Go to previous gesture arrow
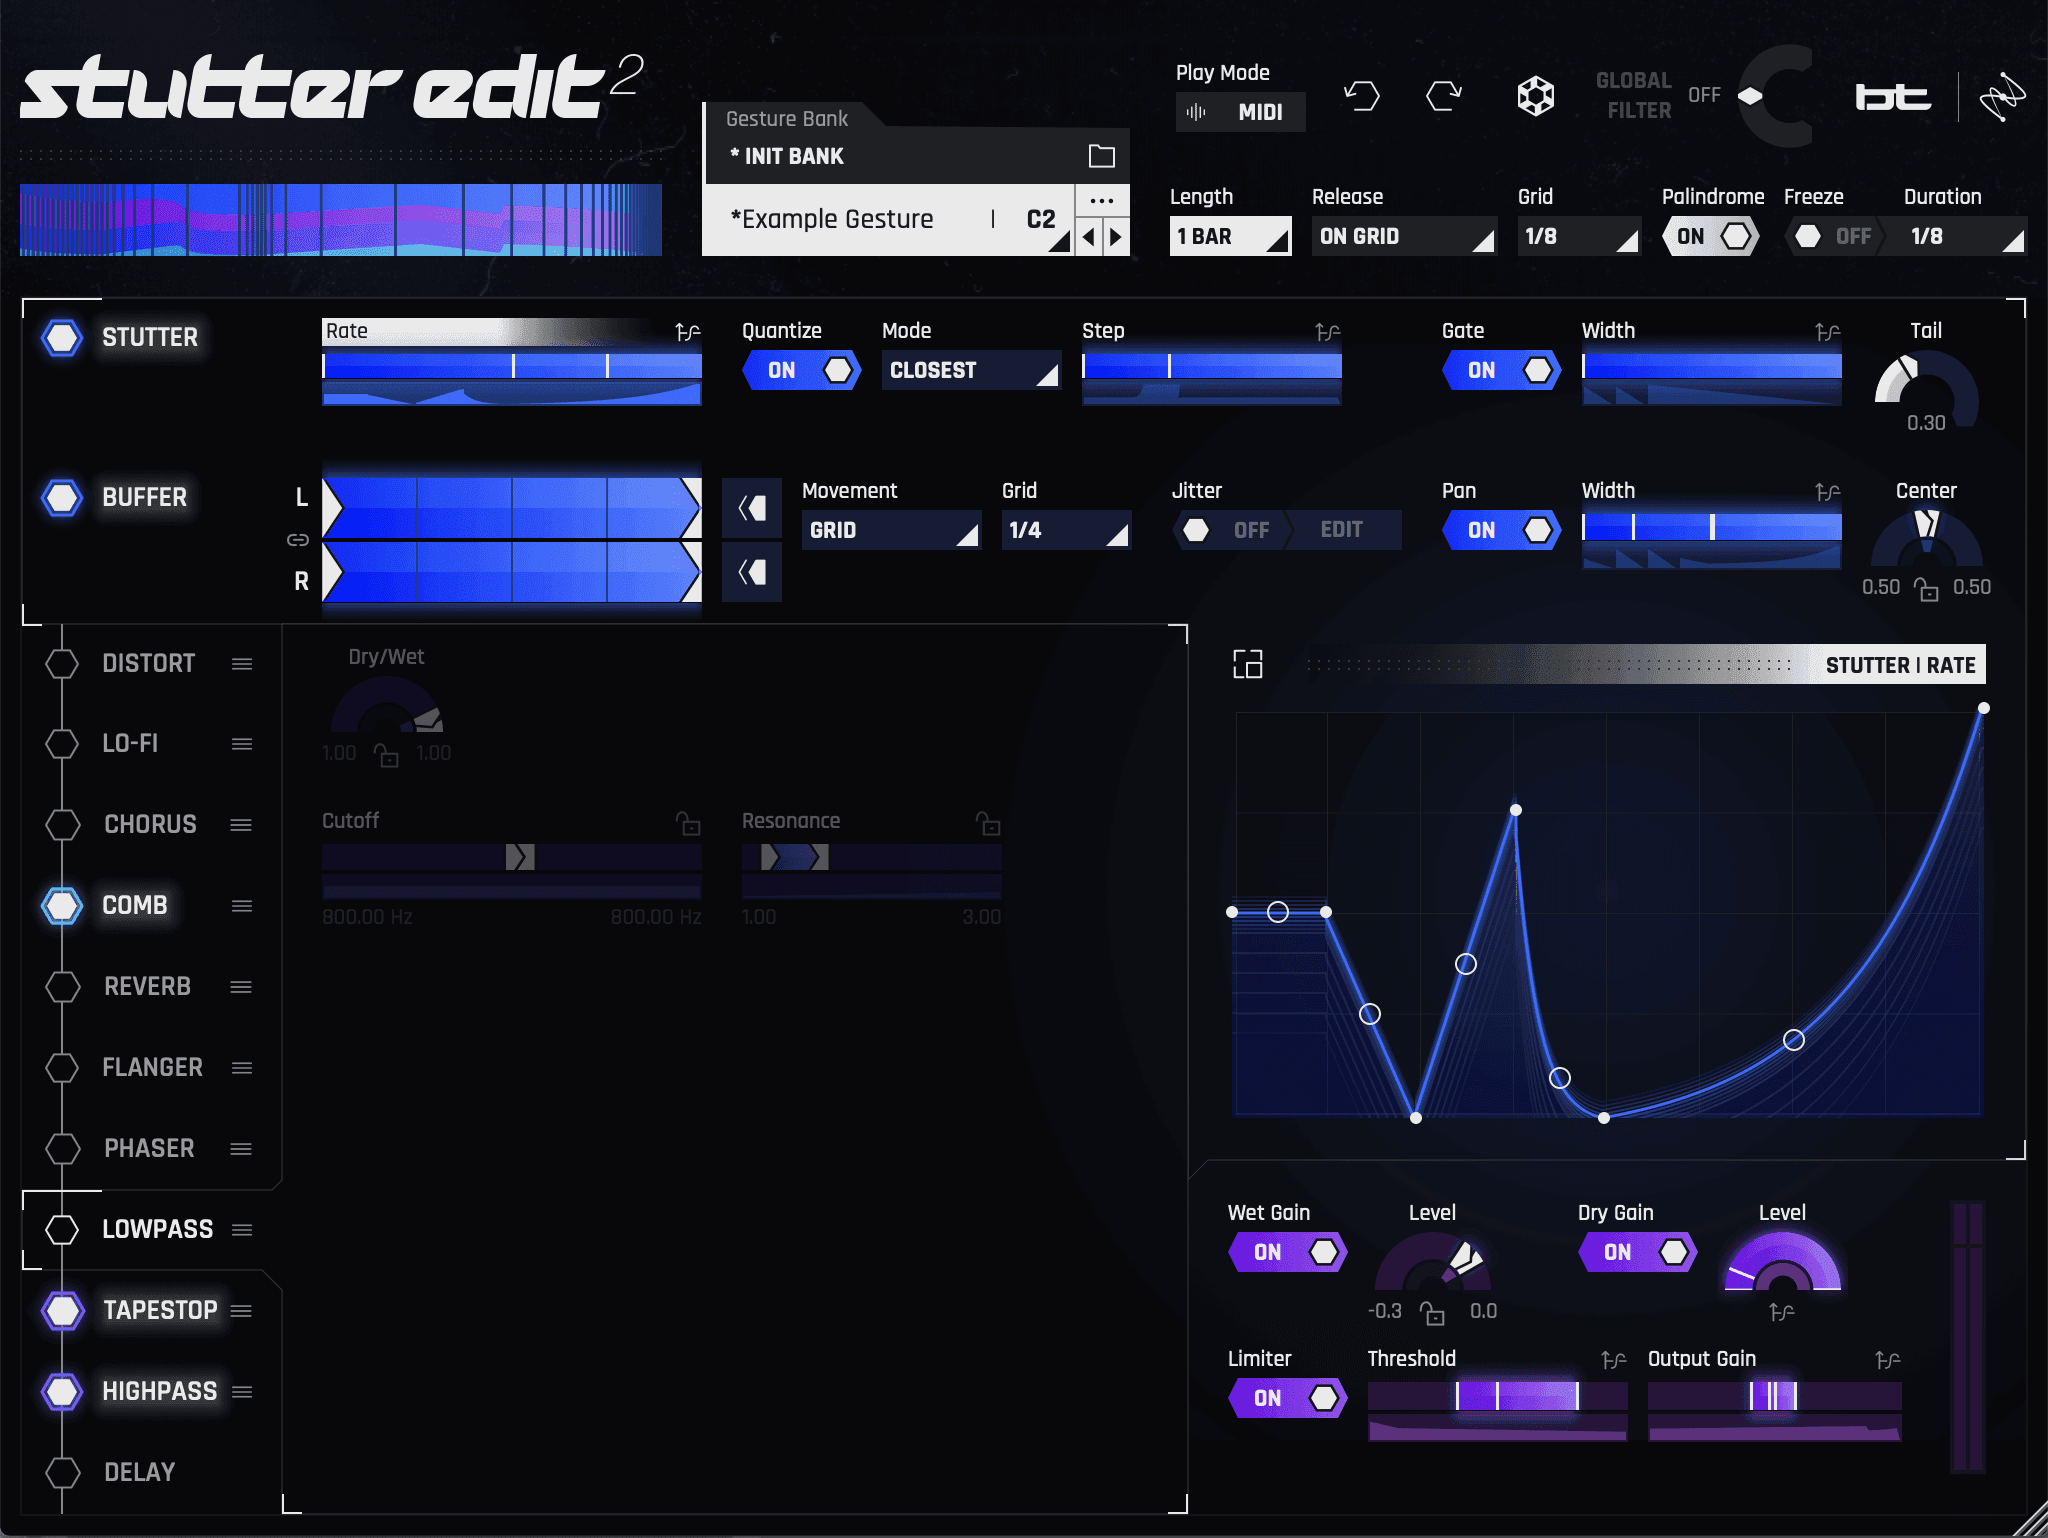This screenshot has width=2048, height=1538. (x=1089, y=238)
